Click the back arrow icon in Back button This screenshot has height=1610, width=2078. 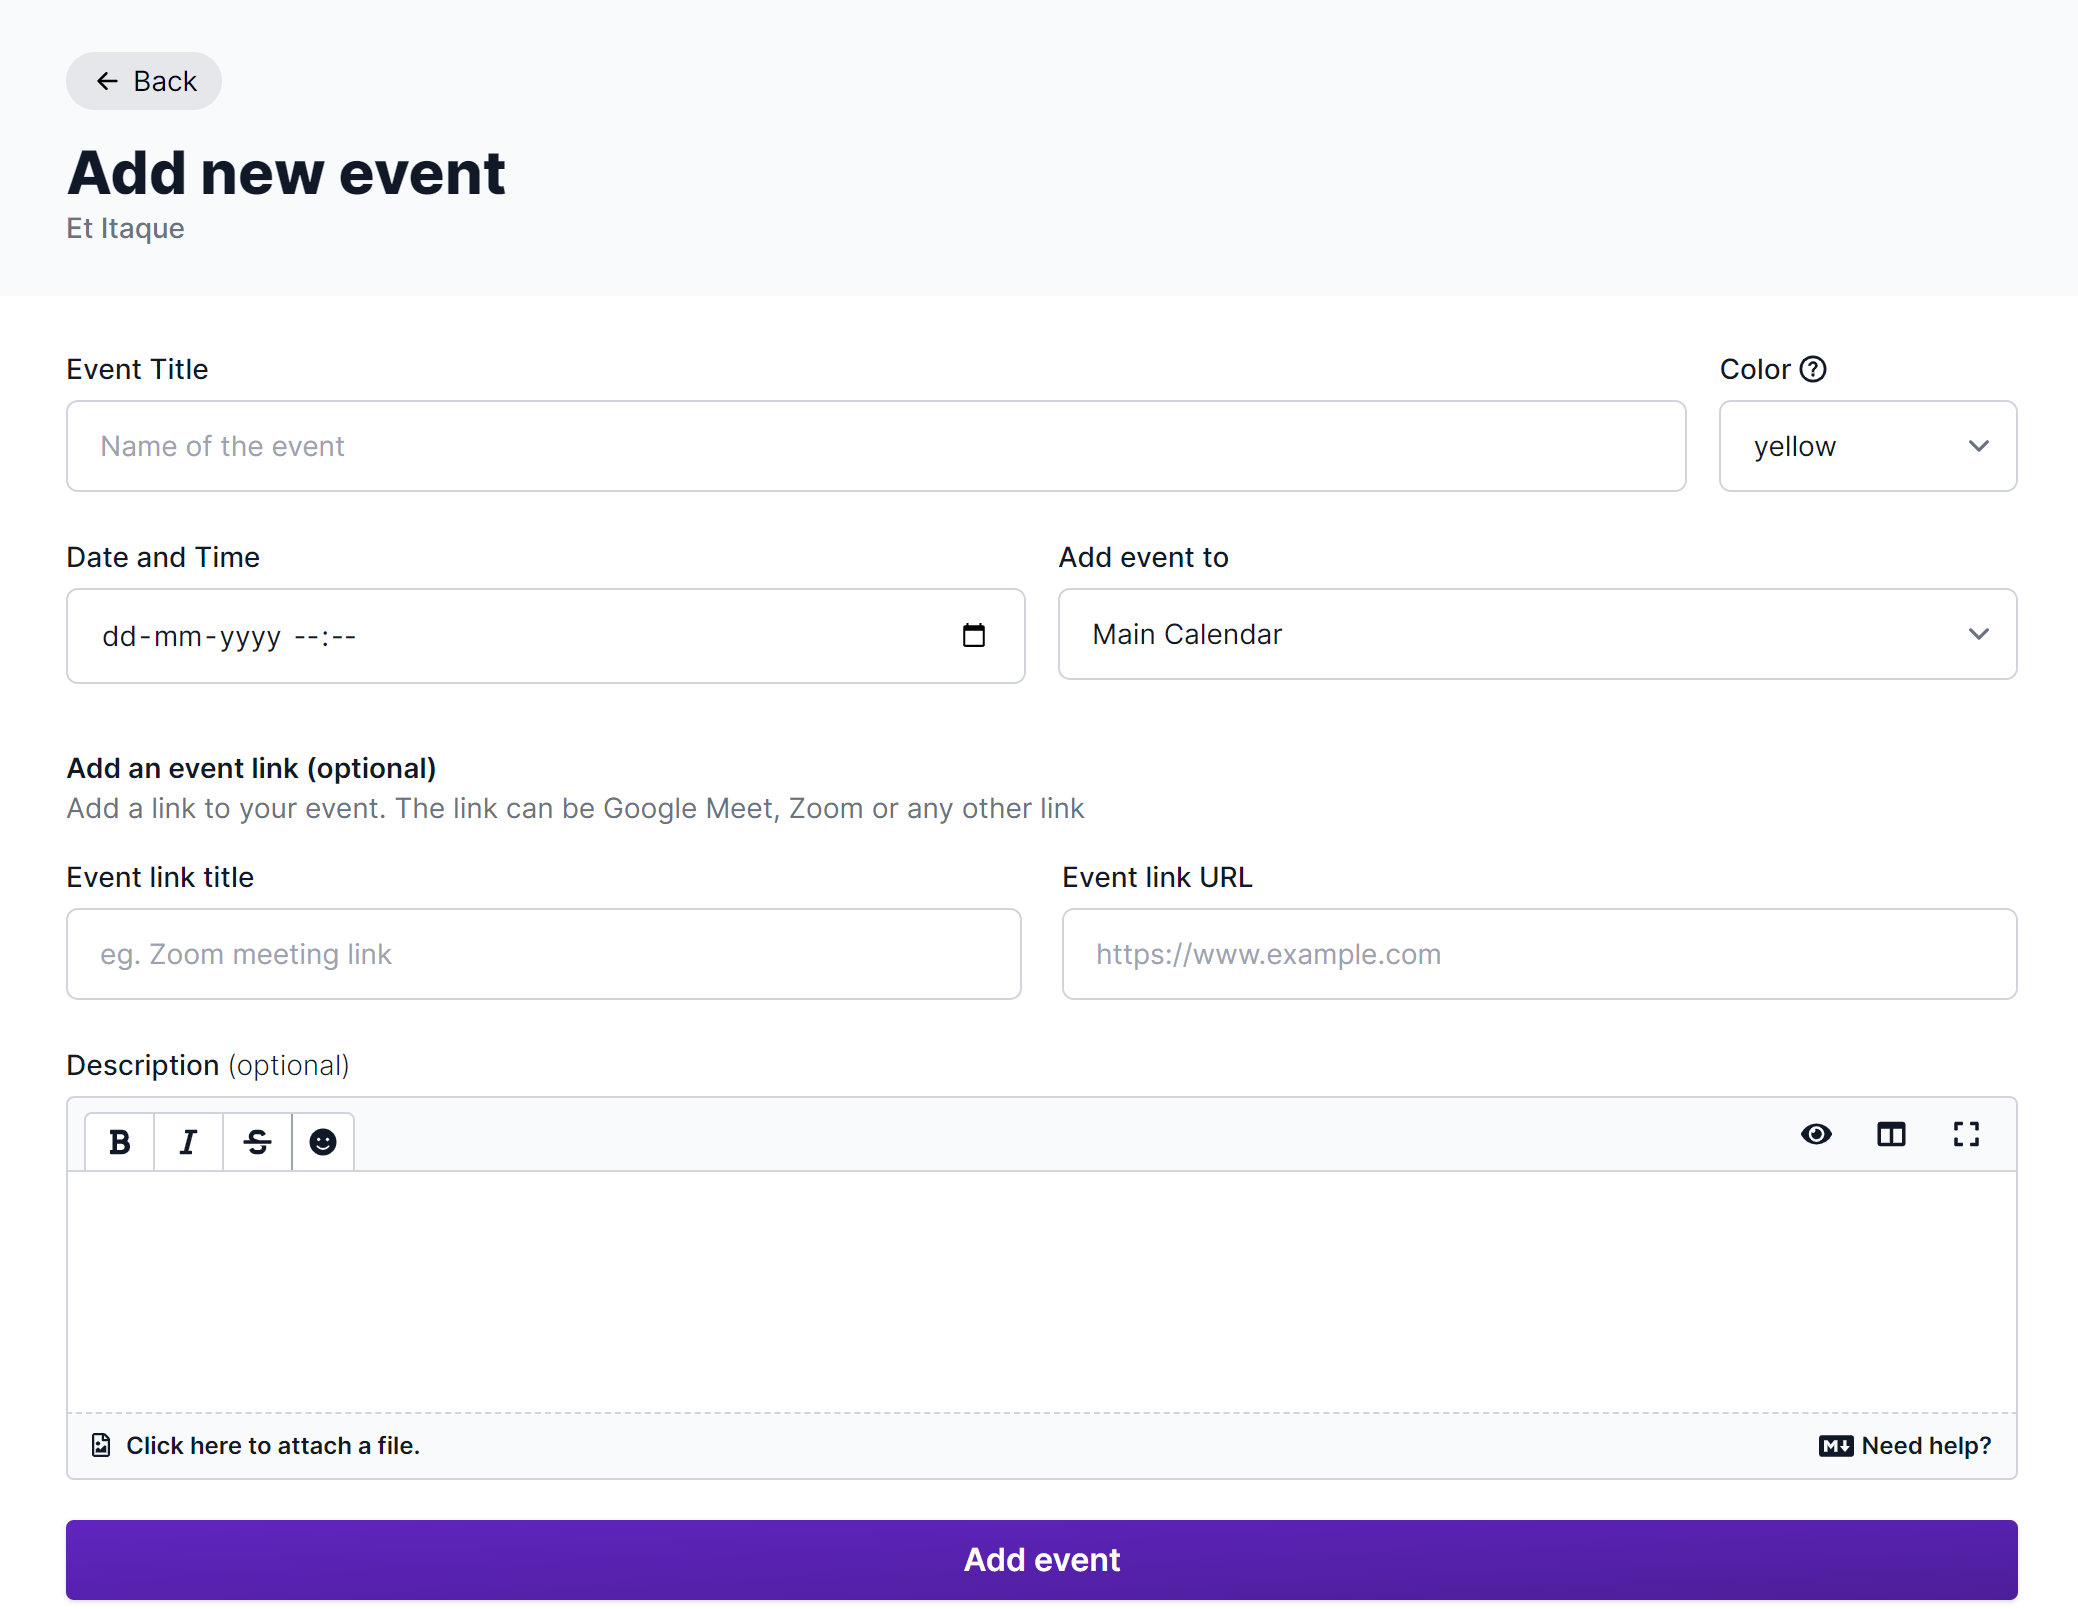tap(107, 80)
